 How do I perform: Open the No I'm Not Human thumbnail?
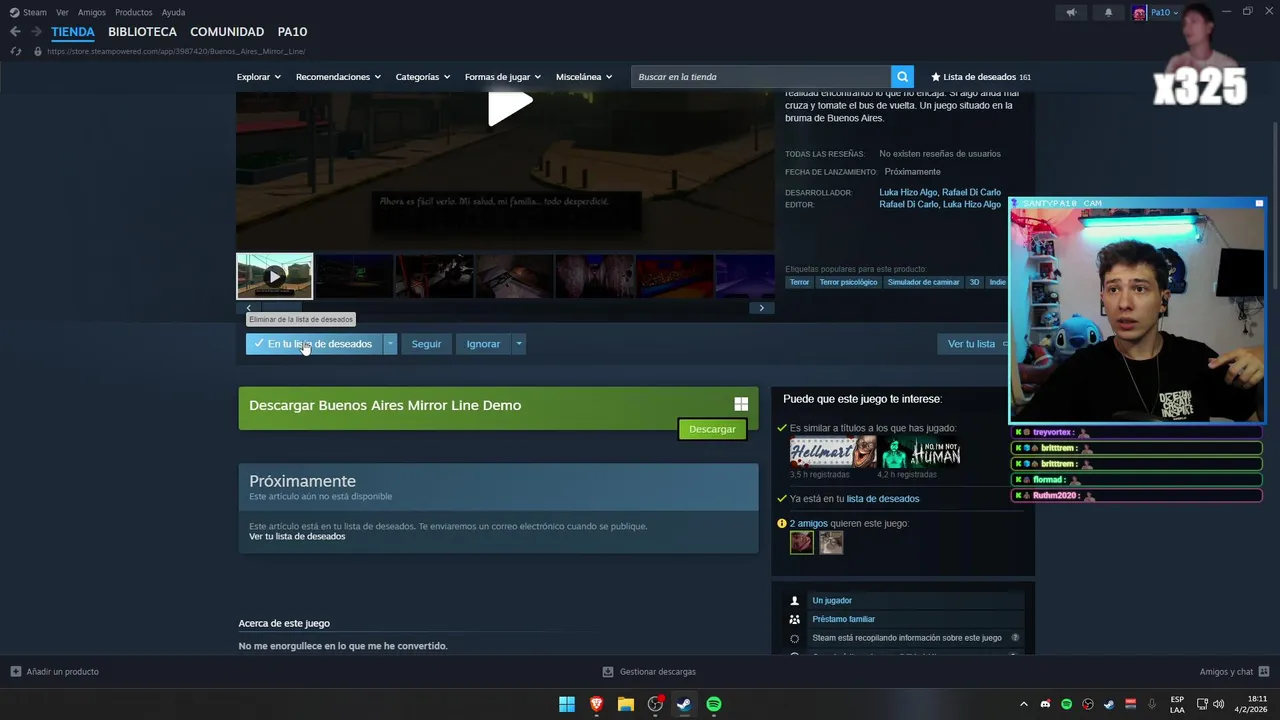pos(921,452)
